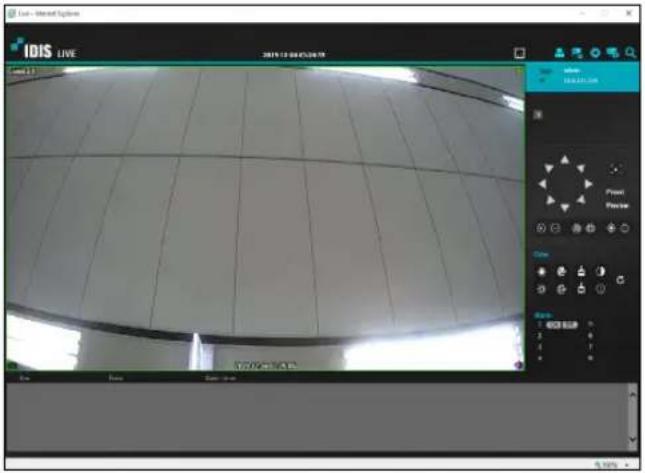645x473 pixels.
Task: Click the single monitor icon beside user icon
Action: click(x=577, y=53)
